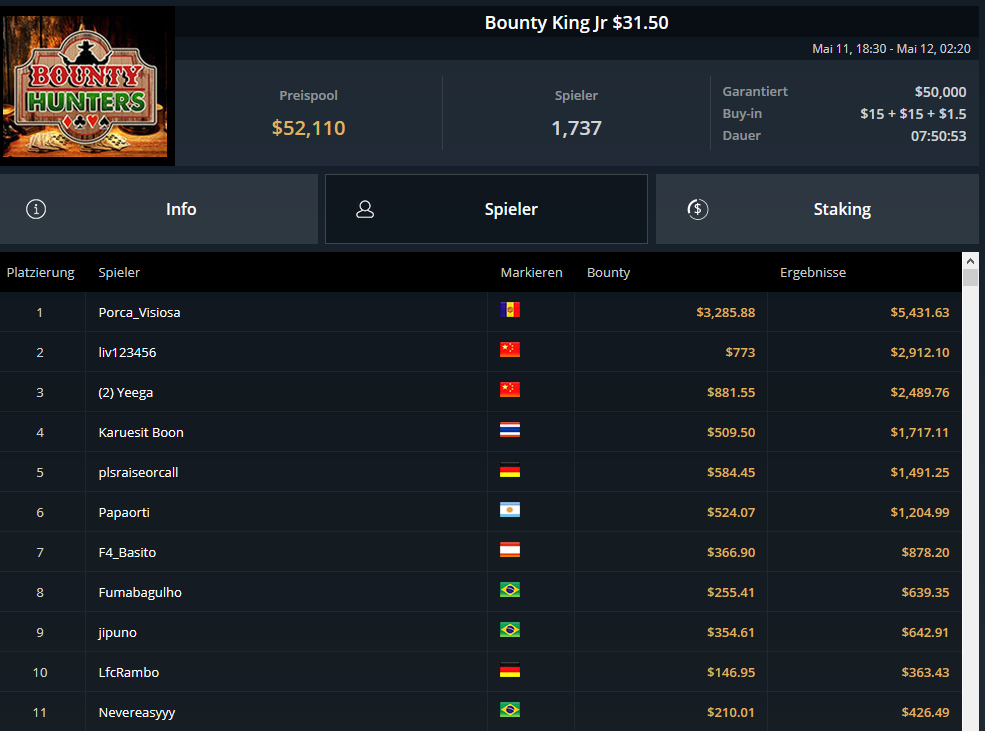This screenshot has height=731, width=985.
Task: Click the Bounty Hunters logo thumbnail
Action: (x=87, y=86)
